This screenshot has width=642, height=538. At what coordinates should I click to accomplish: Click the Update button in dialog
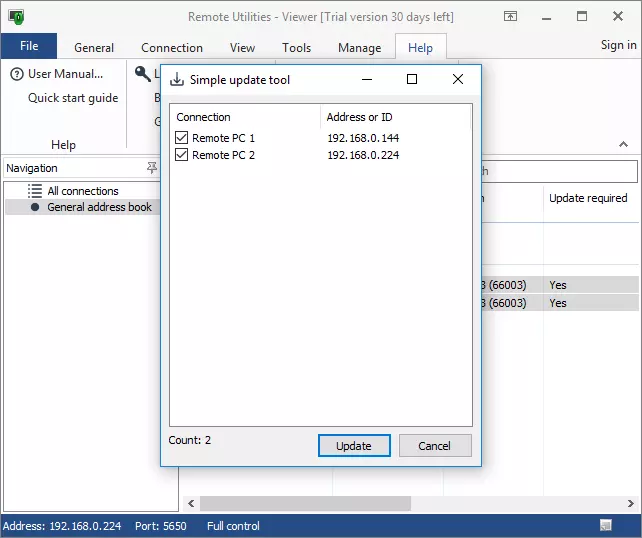(354, 445)
